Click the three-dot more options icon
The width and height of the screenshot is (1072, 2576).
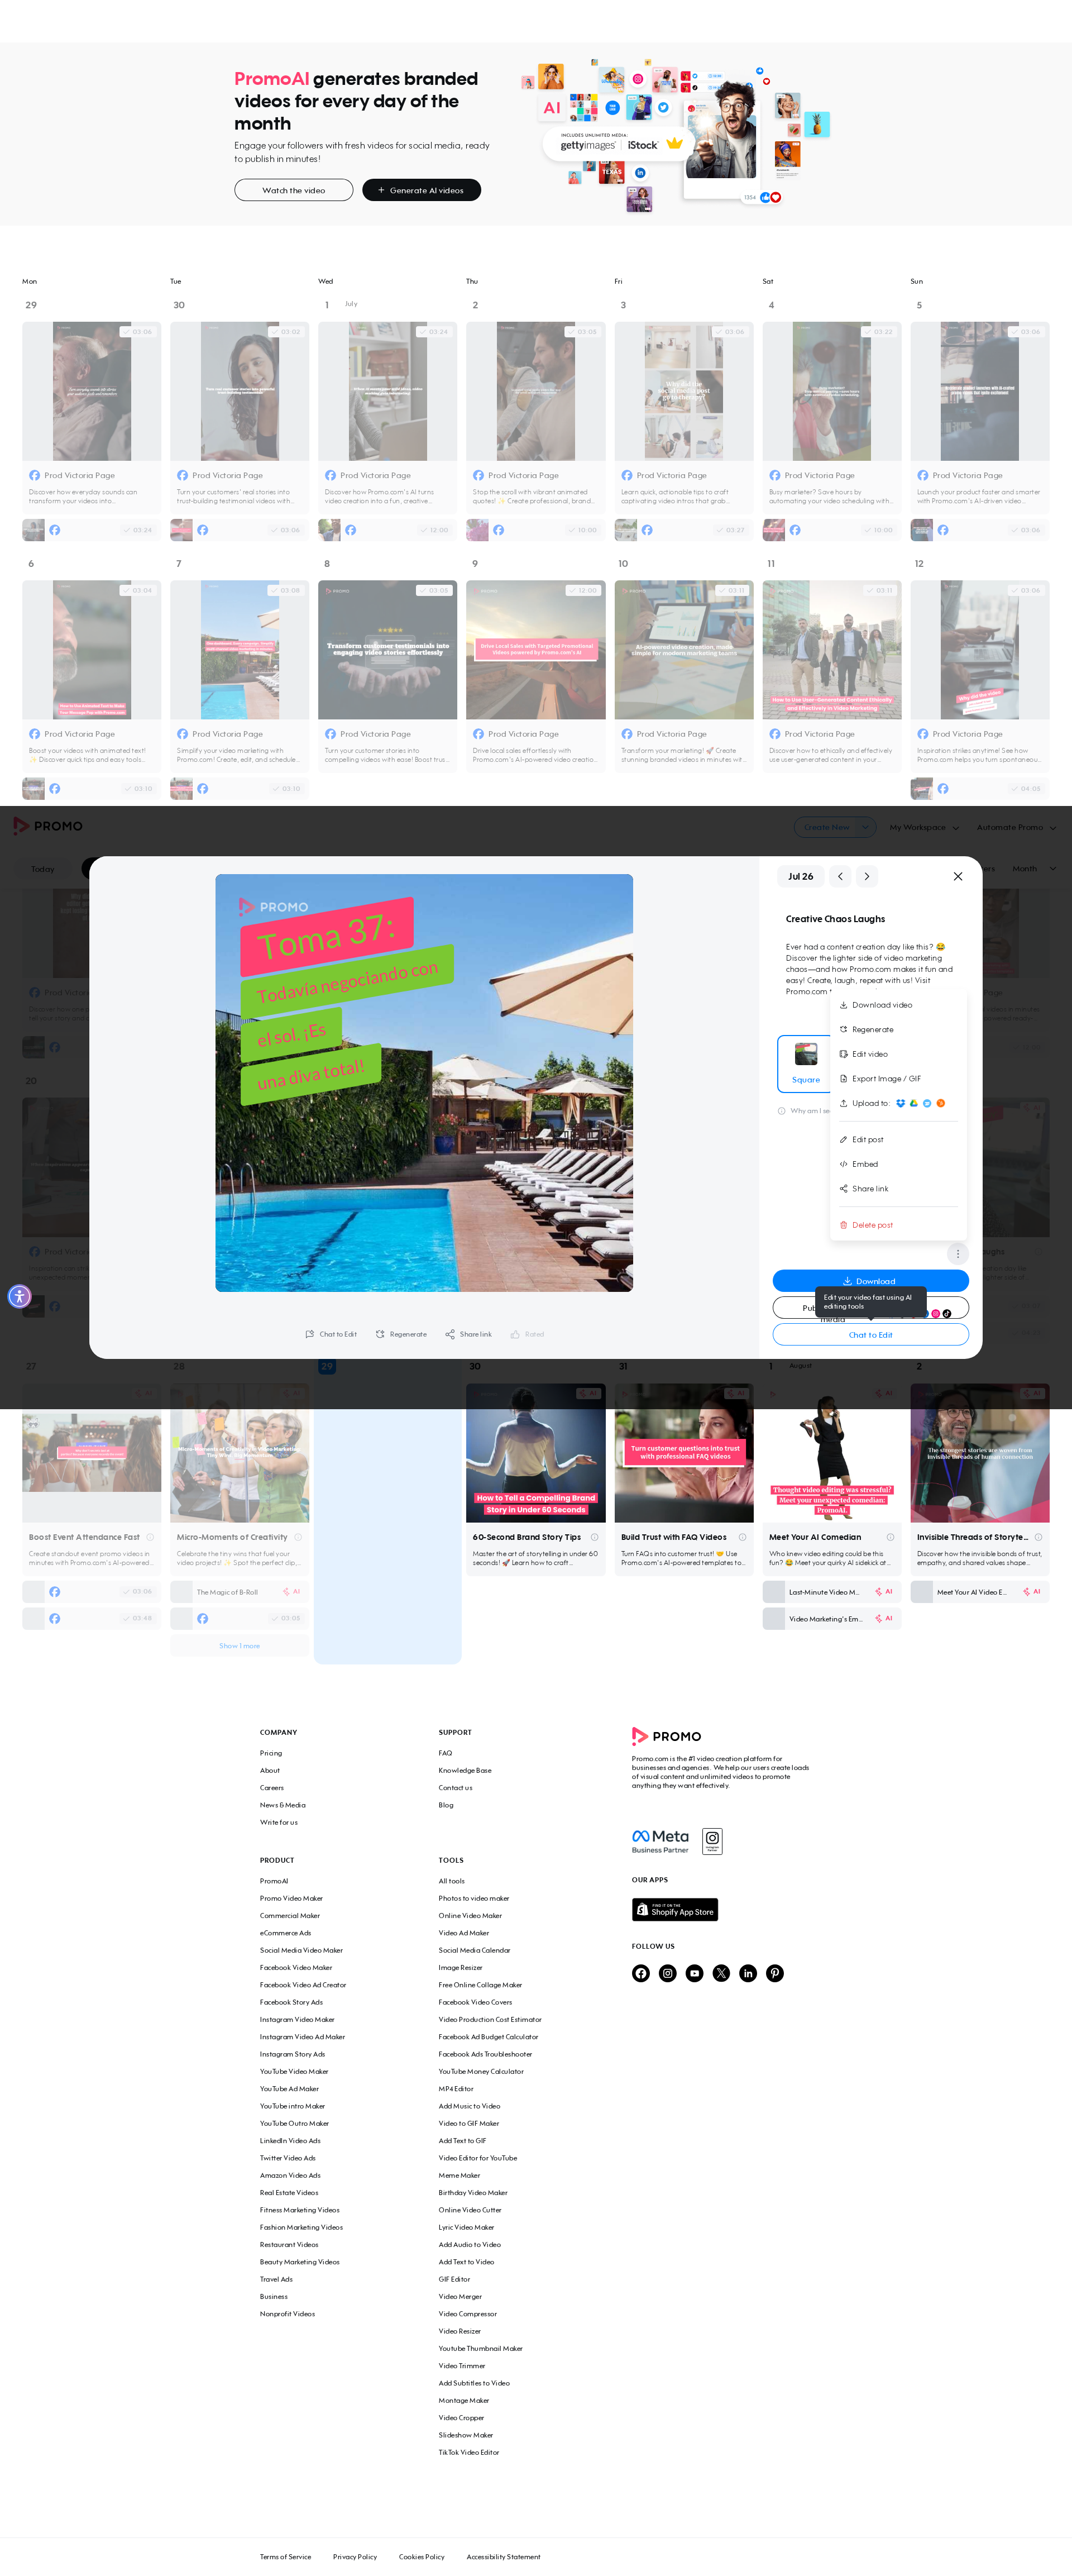(x=958, y=1253)
